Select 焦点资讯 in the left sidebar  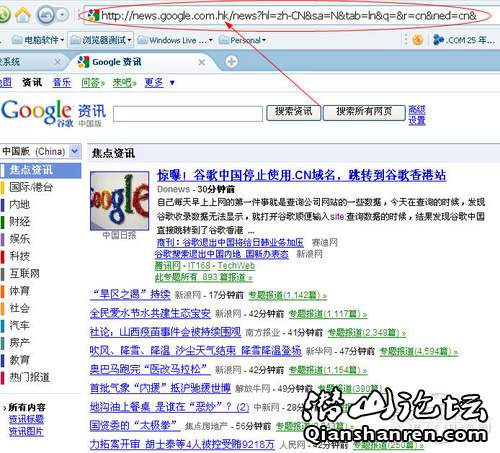tap(41, 170)
